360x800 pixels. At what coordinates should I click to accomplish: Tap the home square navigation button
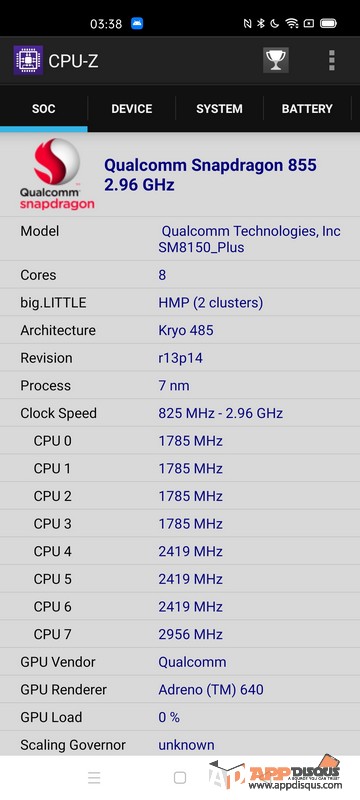(x=179, y=778)
